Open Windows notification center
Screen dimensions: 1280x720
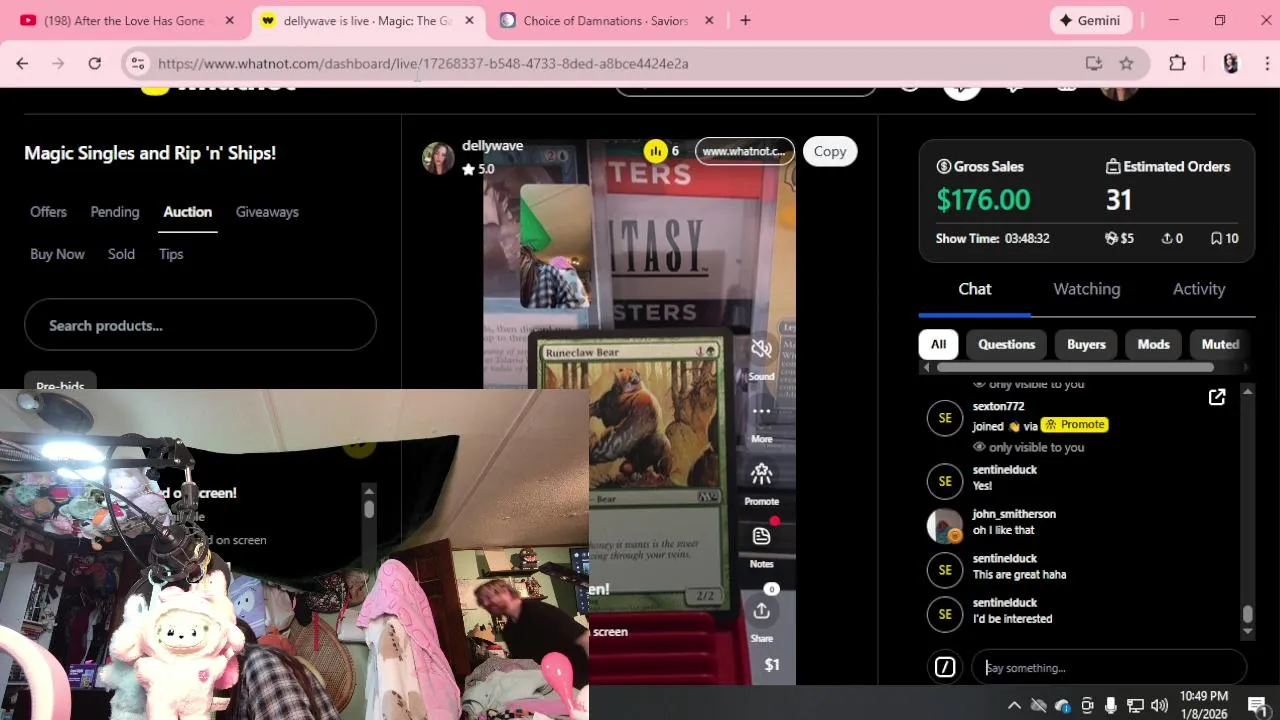1258,705
